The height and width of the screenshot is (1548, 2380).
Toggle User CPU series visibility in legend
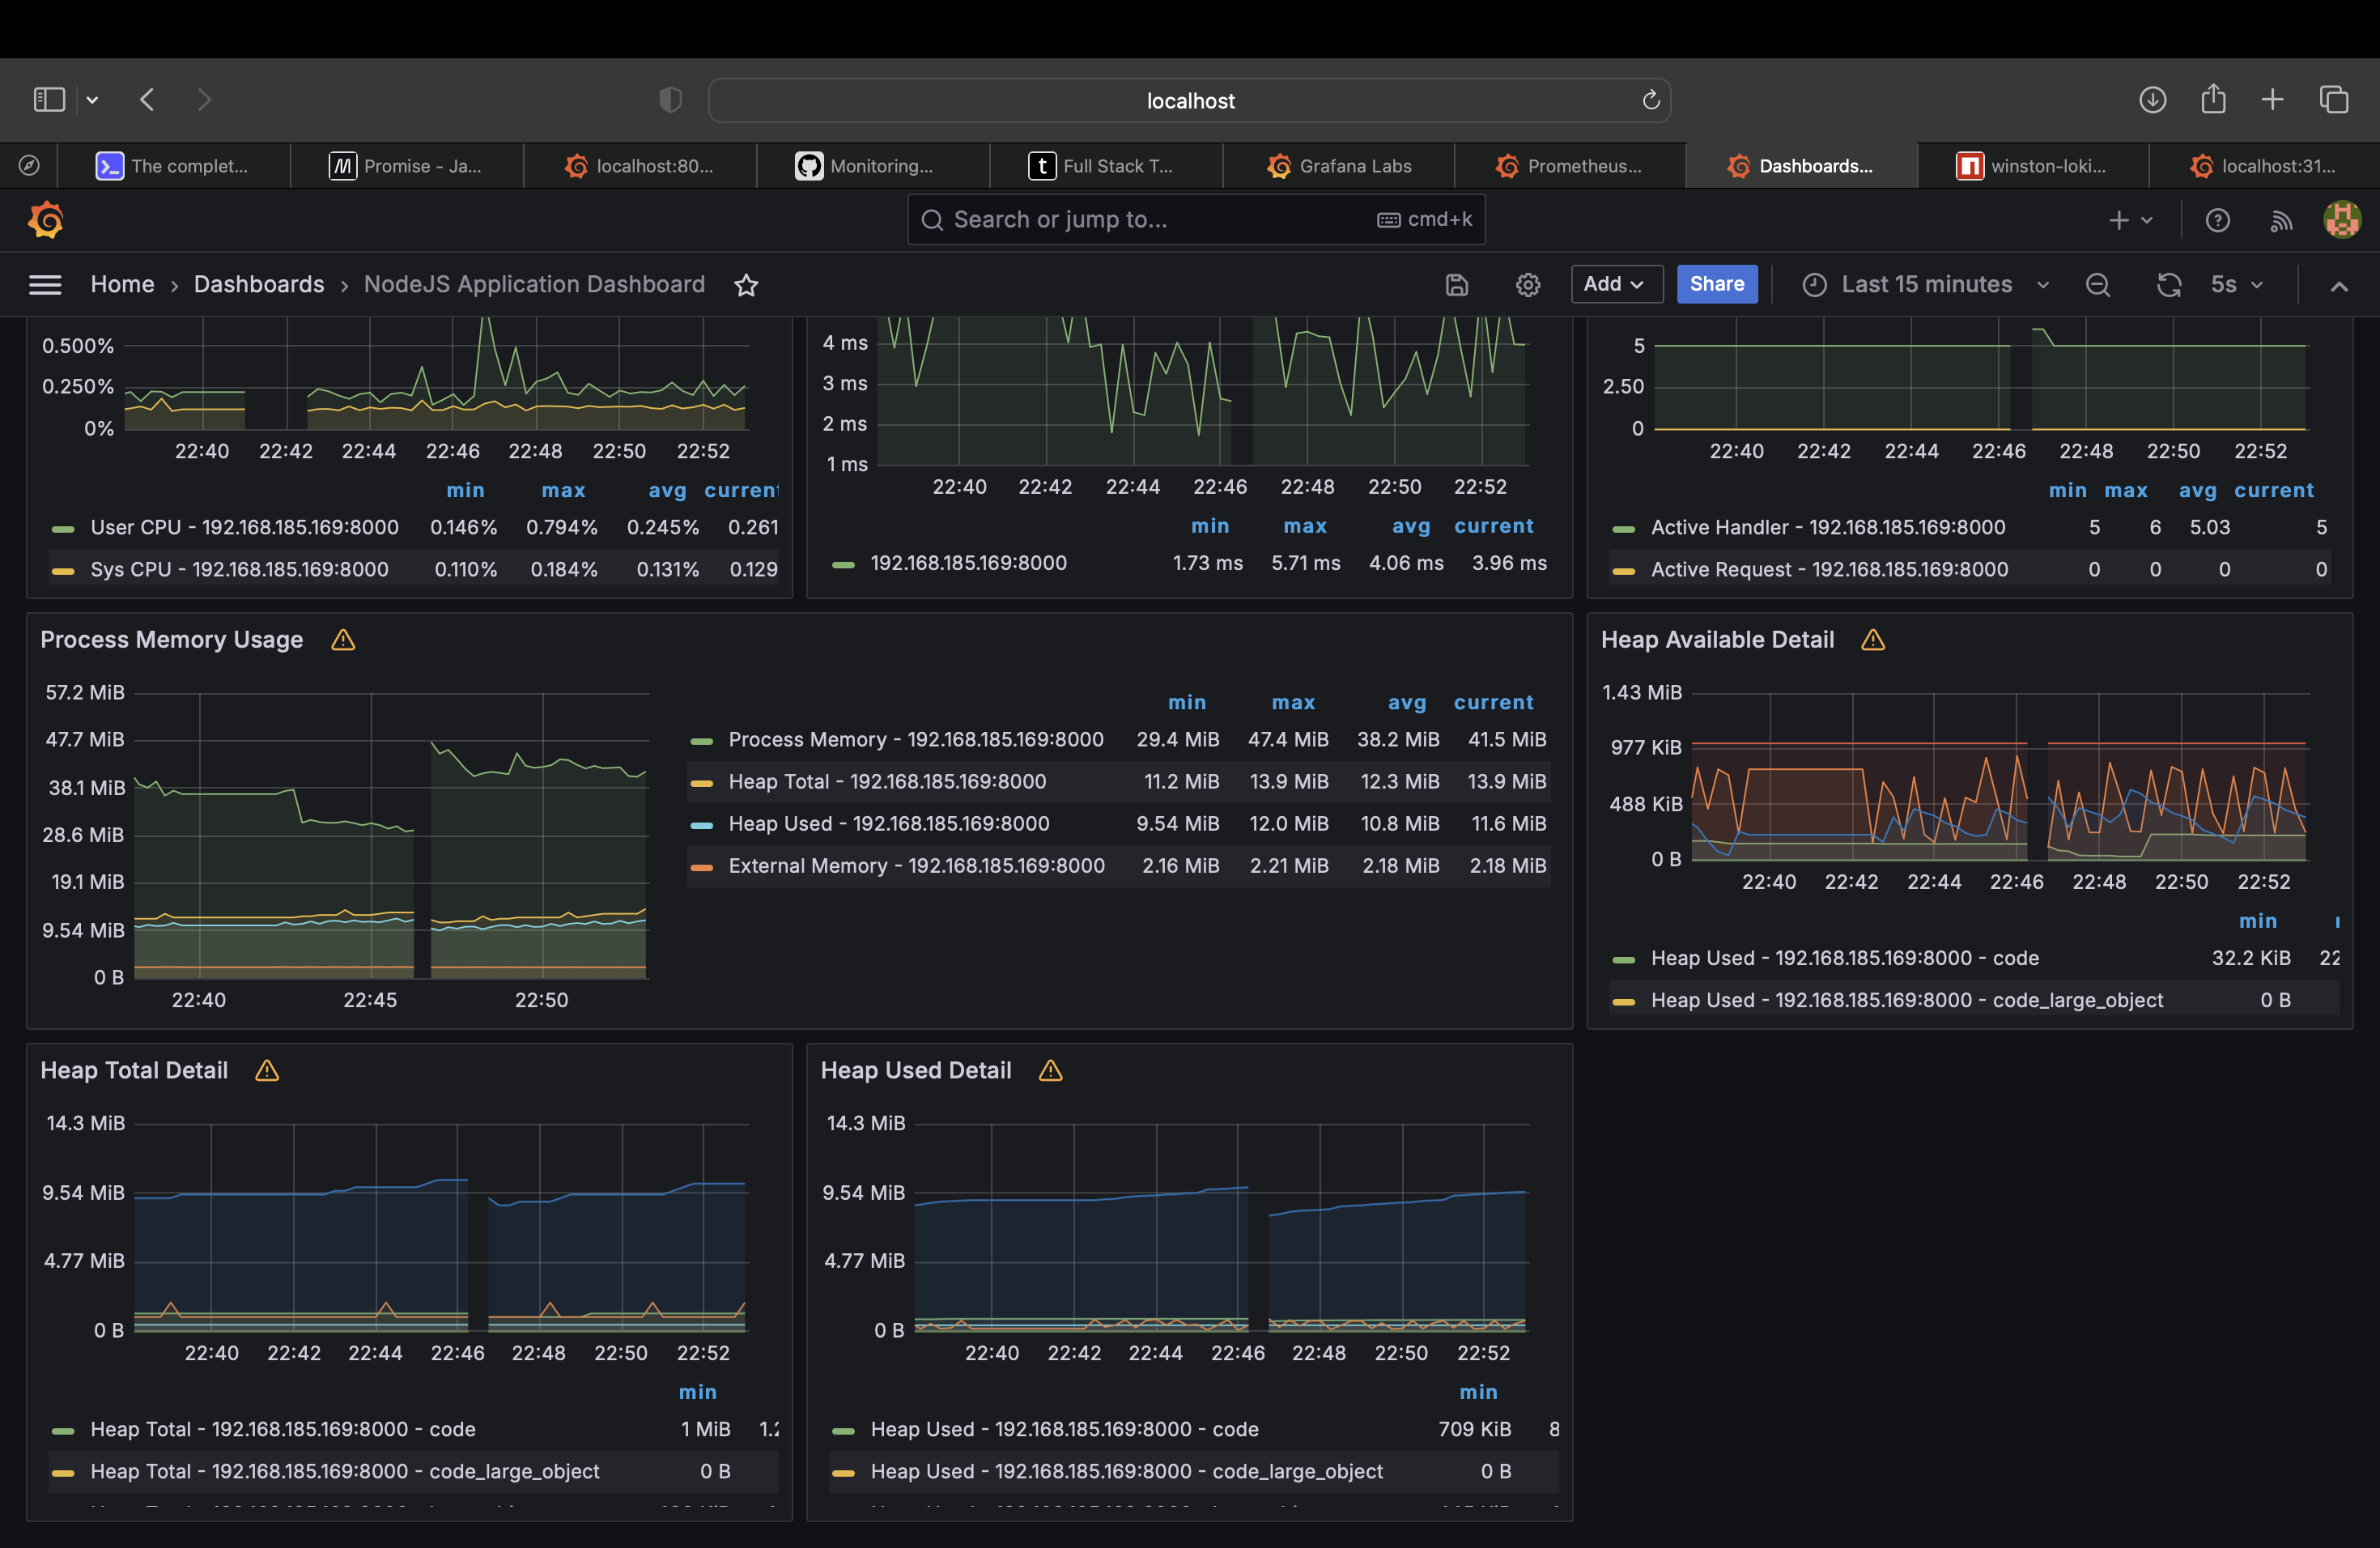click(x=243, y=528)
